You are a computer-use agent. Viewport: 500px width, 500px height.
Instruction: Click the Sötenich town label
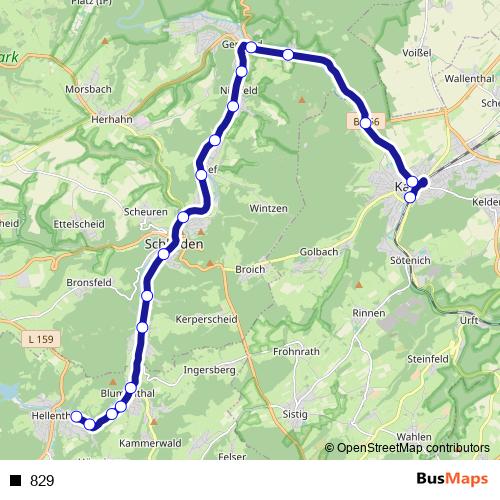point(410,260)
